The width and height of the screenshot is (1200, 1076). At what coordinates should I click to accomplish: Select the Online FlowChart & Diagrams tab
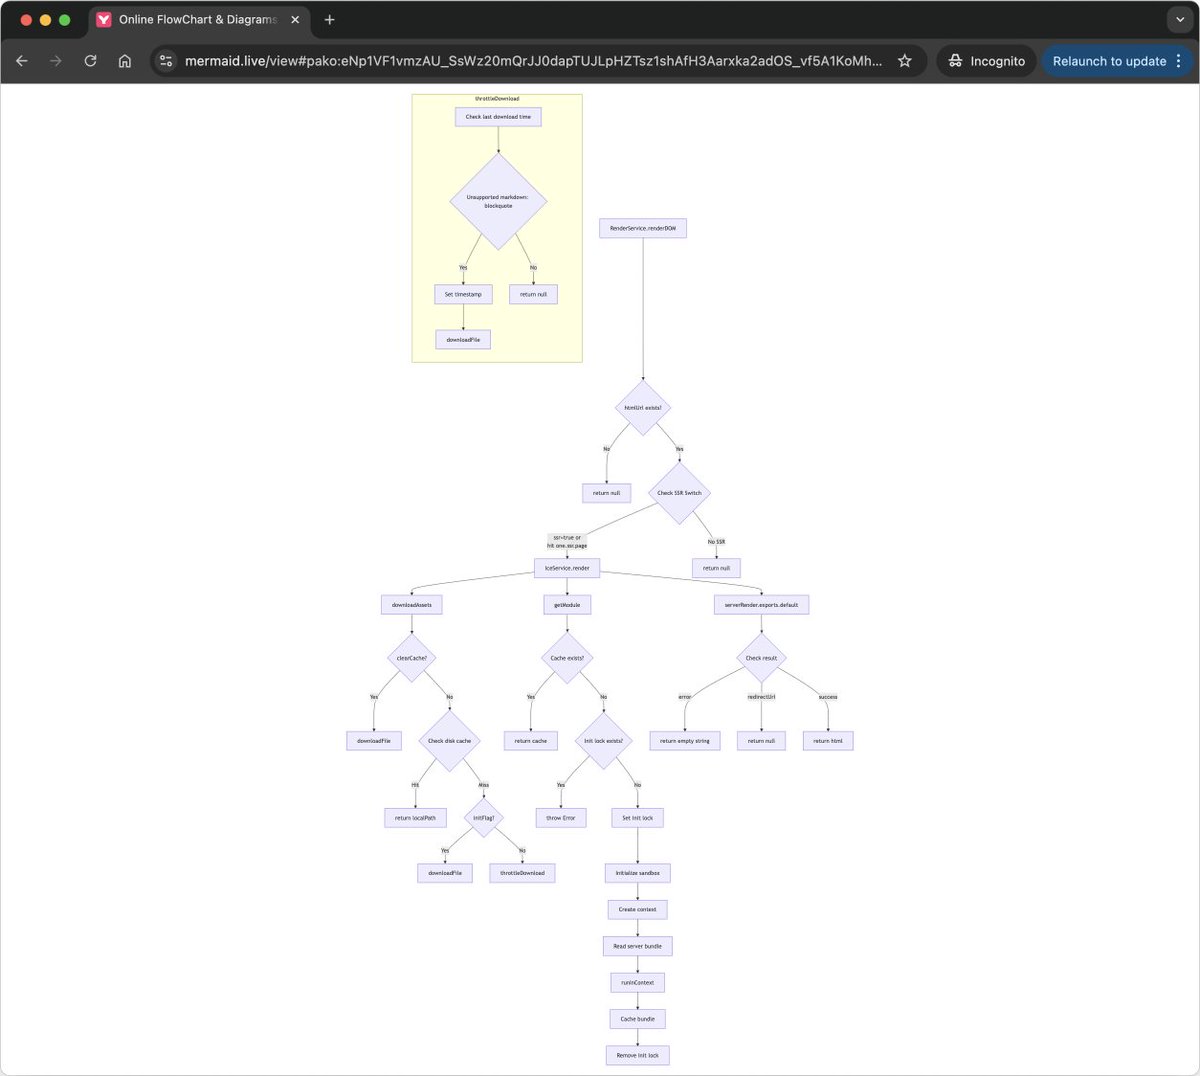point(199,19)
